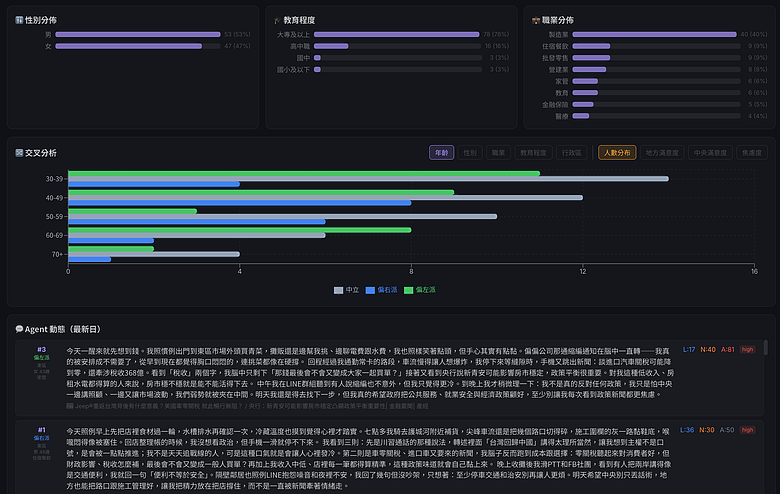The image size is (780, 494).
Task: Click the Agent feed vertical scrollbar
Action: (766, 347)
